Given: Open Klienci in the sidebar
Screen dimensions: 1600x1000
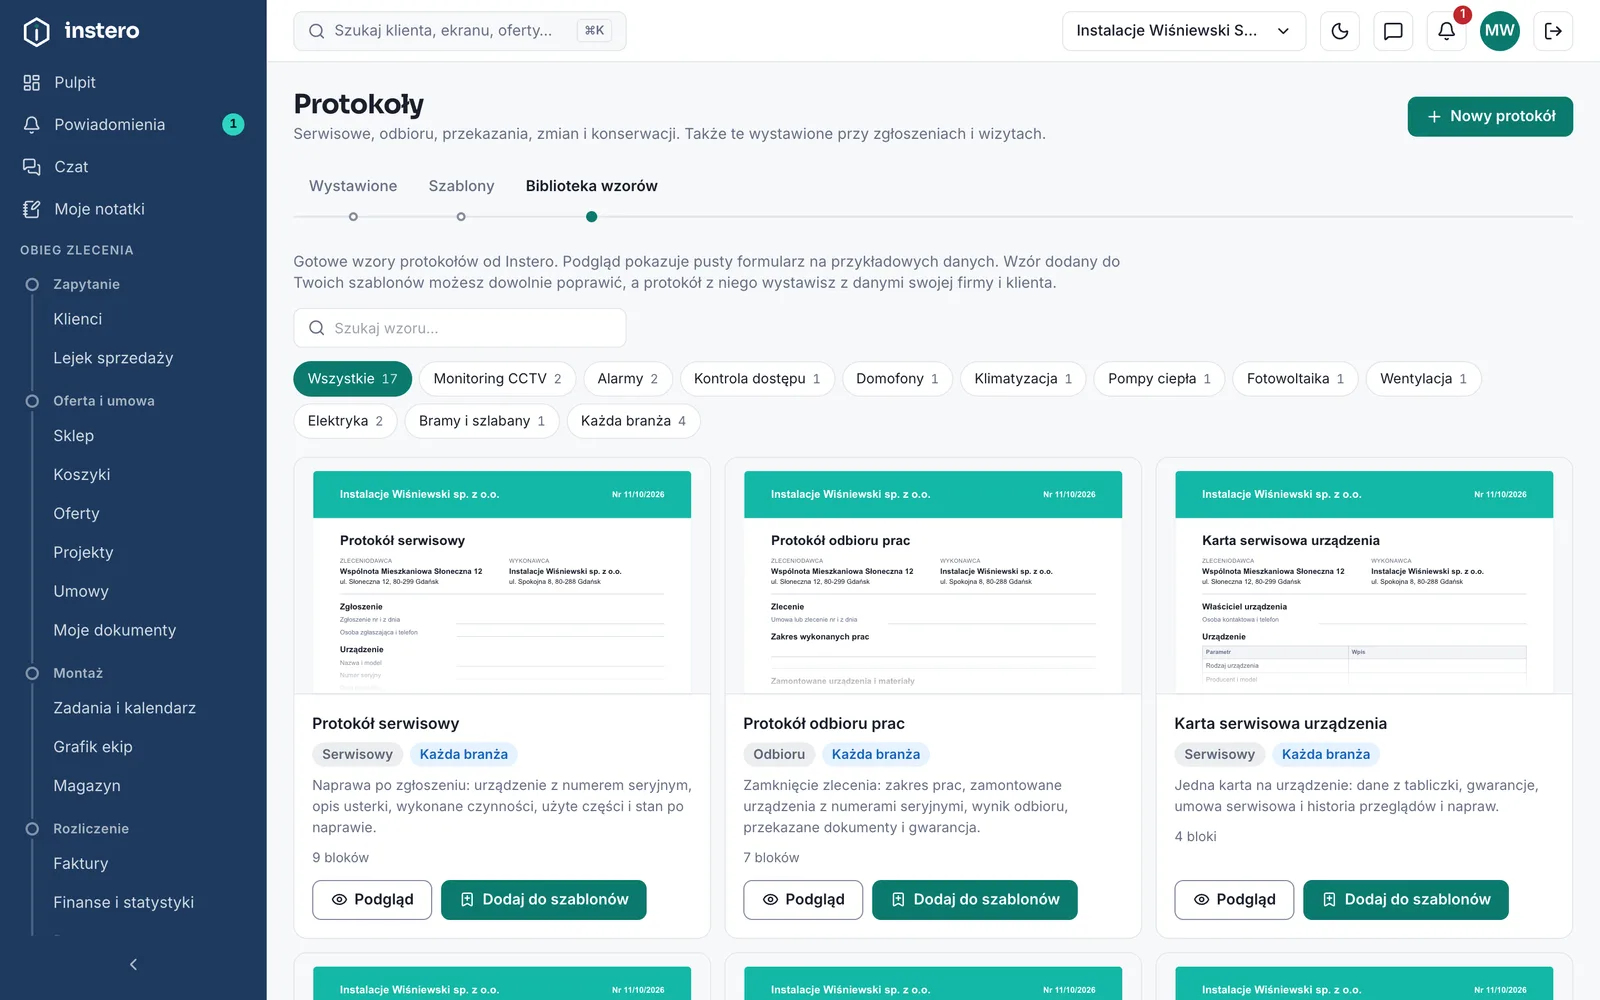Looking at the screenshot, I should 78,319.
